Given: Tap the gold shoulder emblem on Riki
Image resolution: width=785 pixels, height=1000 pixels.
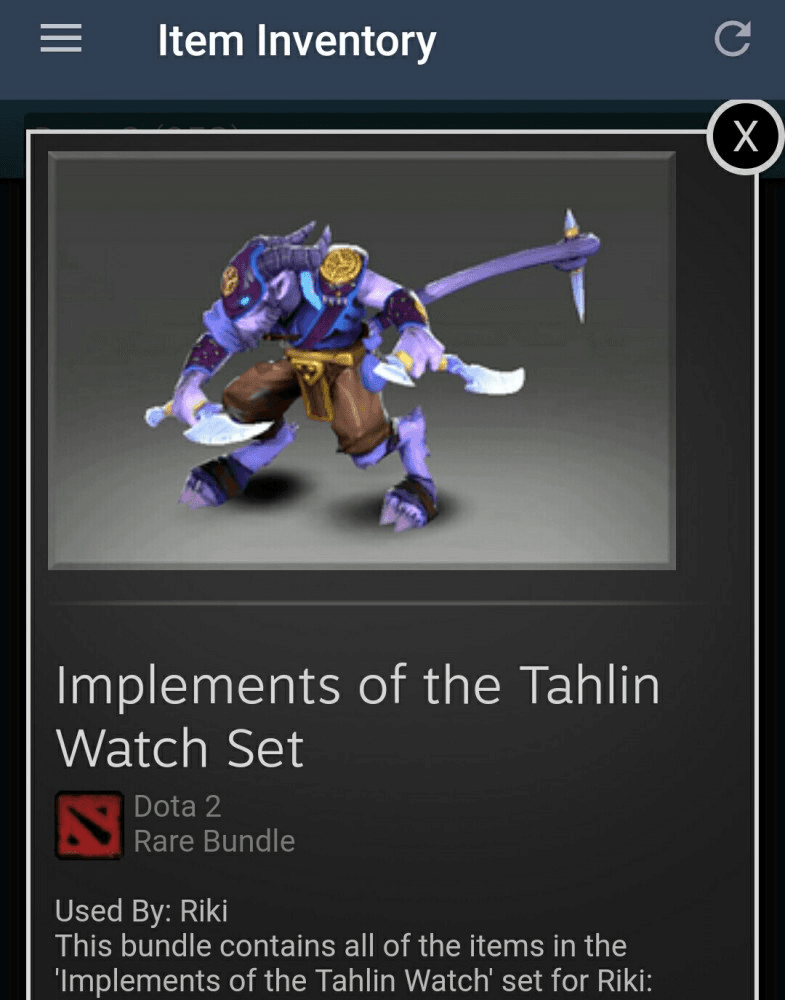Looking at the screenshot, I should click(341, 266).
